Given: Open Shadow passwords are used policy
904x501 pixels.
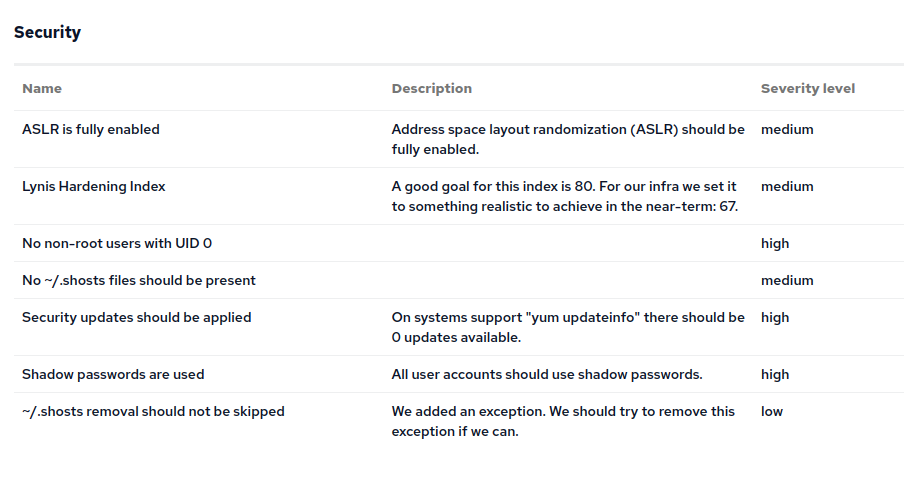Looking at the screenshot, I should (x=113, y=374).
